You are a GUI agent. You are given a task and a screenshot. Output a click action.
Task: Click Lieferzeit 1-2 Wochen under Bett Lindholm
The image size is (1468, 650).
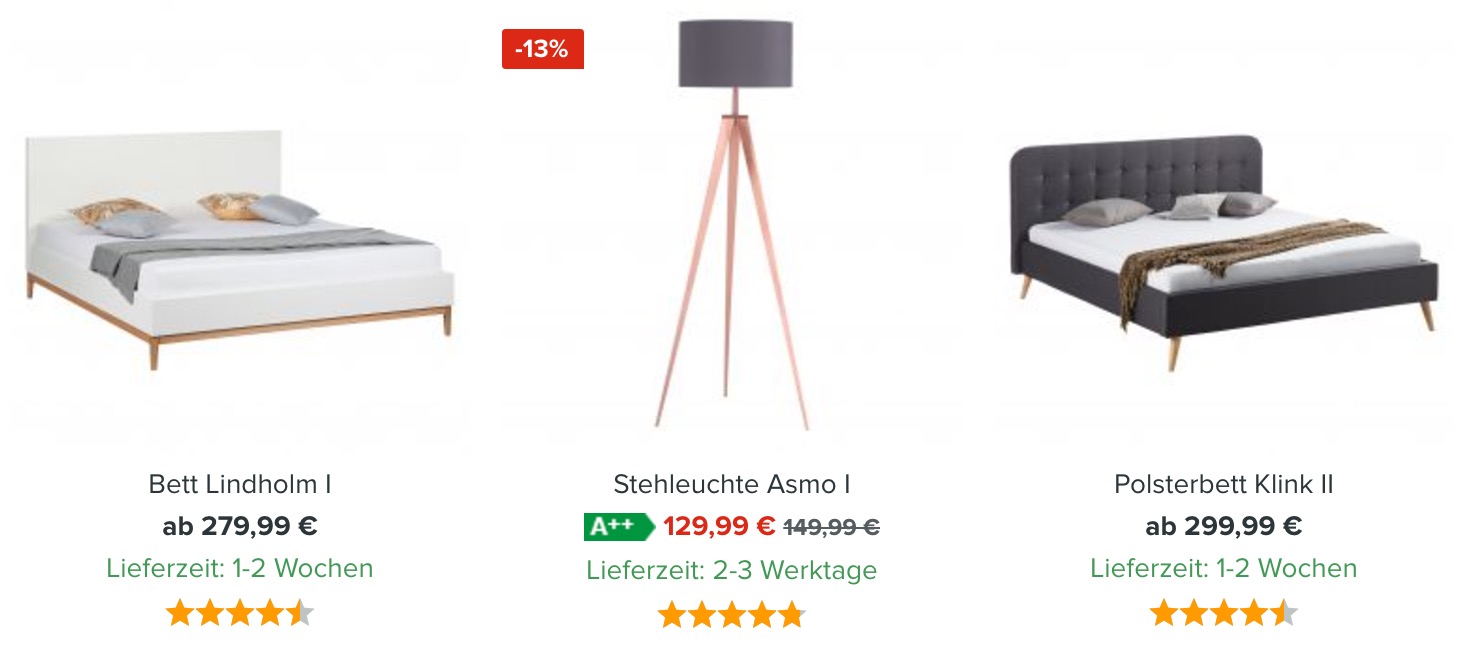[240, 568]
